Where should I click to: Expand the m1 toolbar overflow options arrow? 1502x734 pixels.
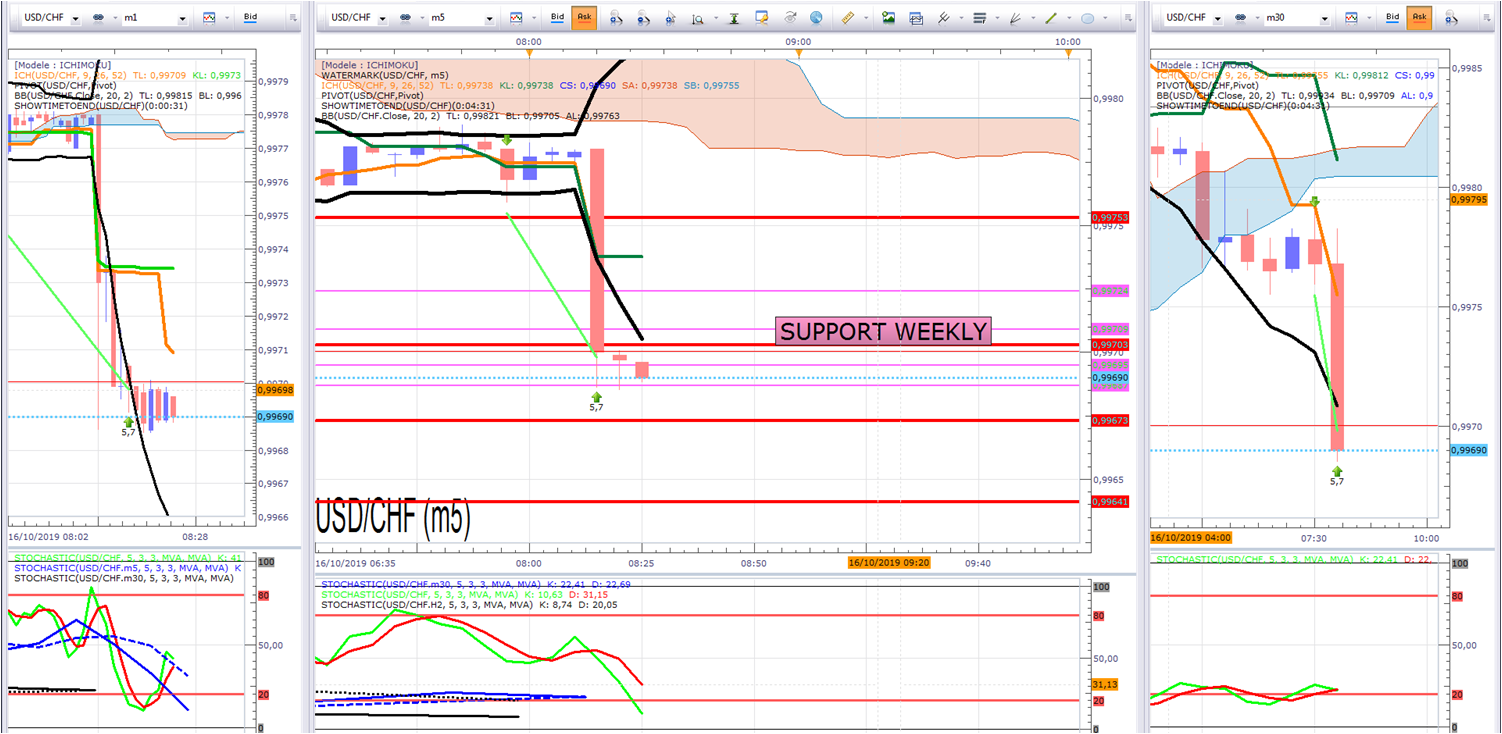pyautogui.click(x=292, y=18)
